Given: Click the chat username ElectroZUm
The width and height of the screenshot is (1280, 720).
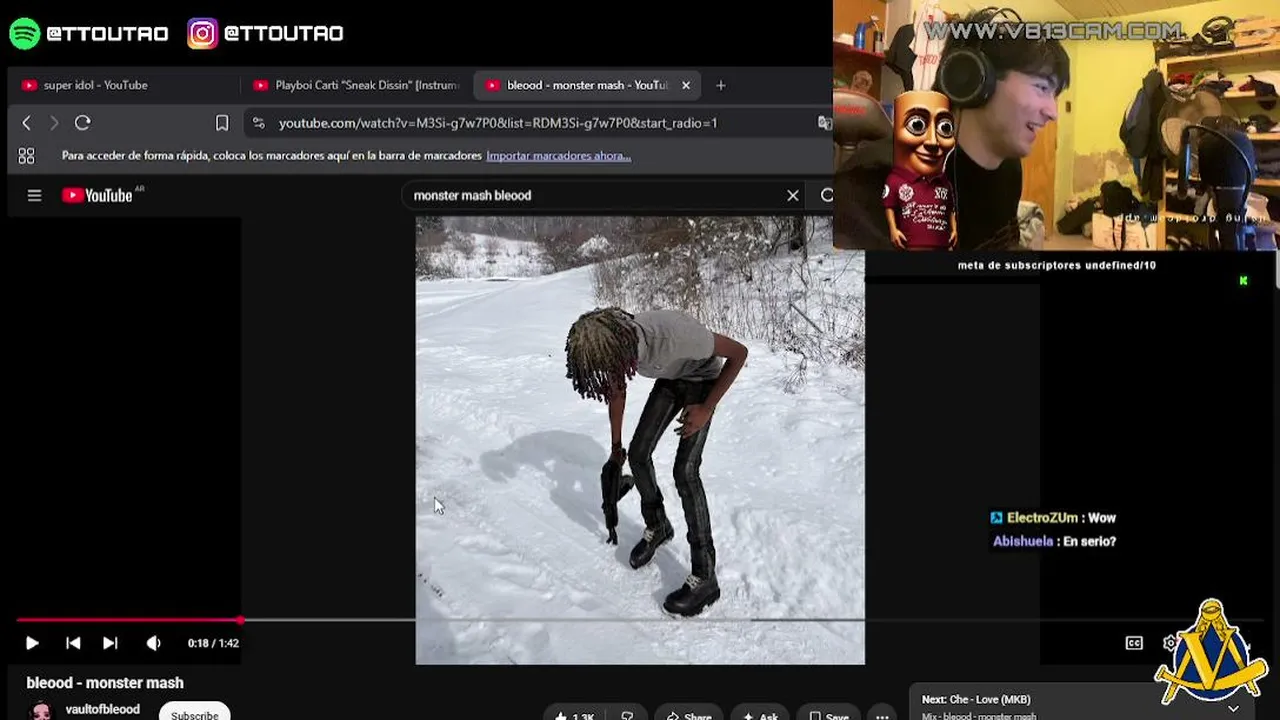Looking at the screenshot, I should [1042, 518].
